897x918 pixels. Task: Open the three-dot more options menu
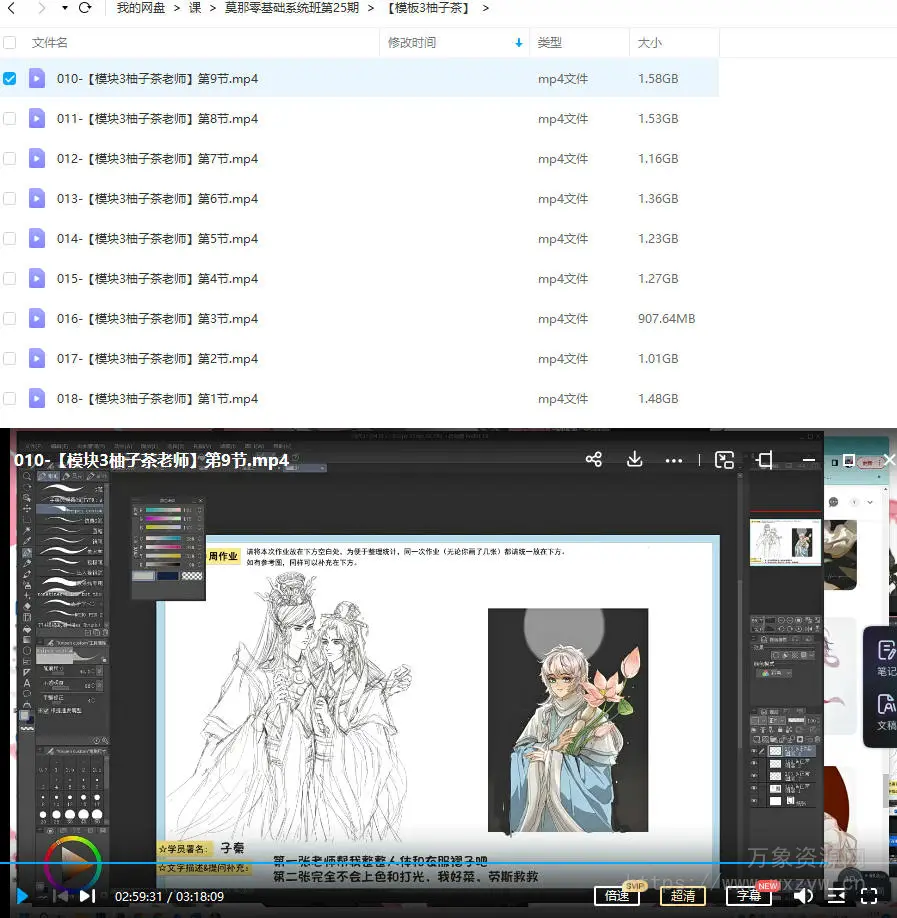click(674, 461)
